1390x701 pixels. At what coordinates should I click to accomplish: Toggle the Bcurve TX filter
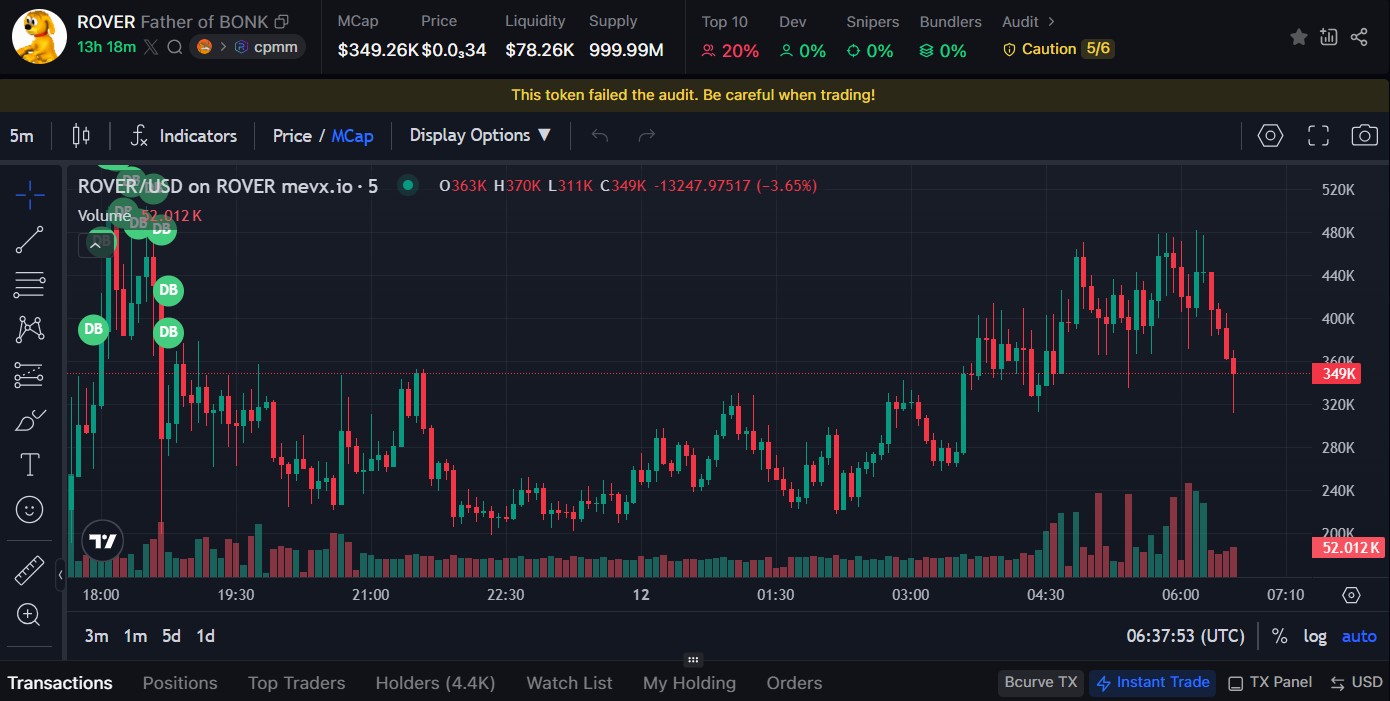click(1041, 683)
